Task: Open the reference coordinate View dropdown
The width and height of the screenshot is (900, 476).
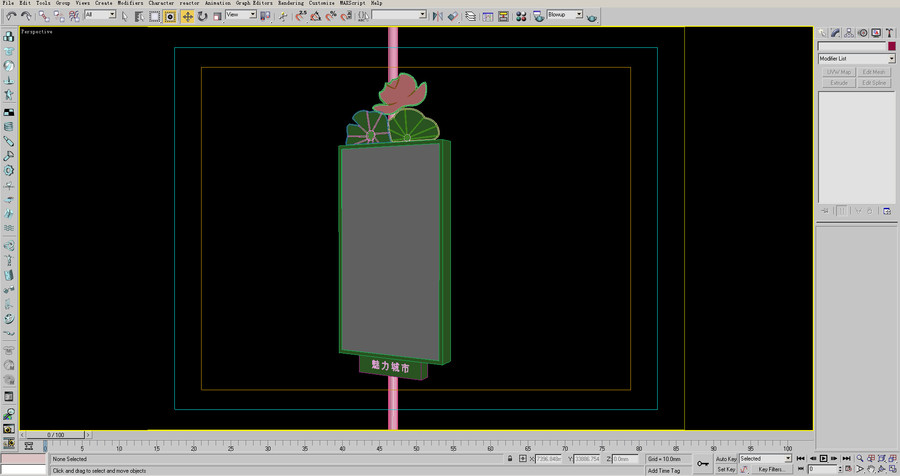Action: [240, 14]
